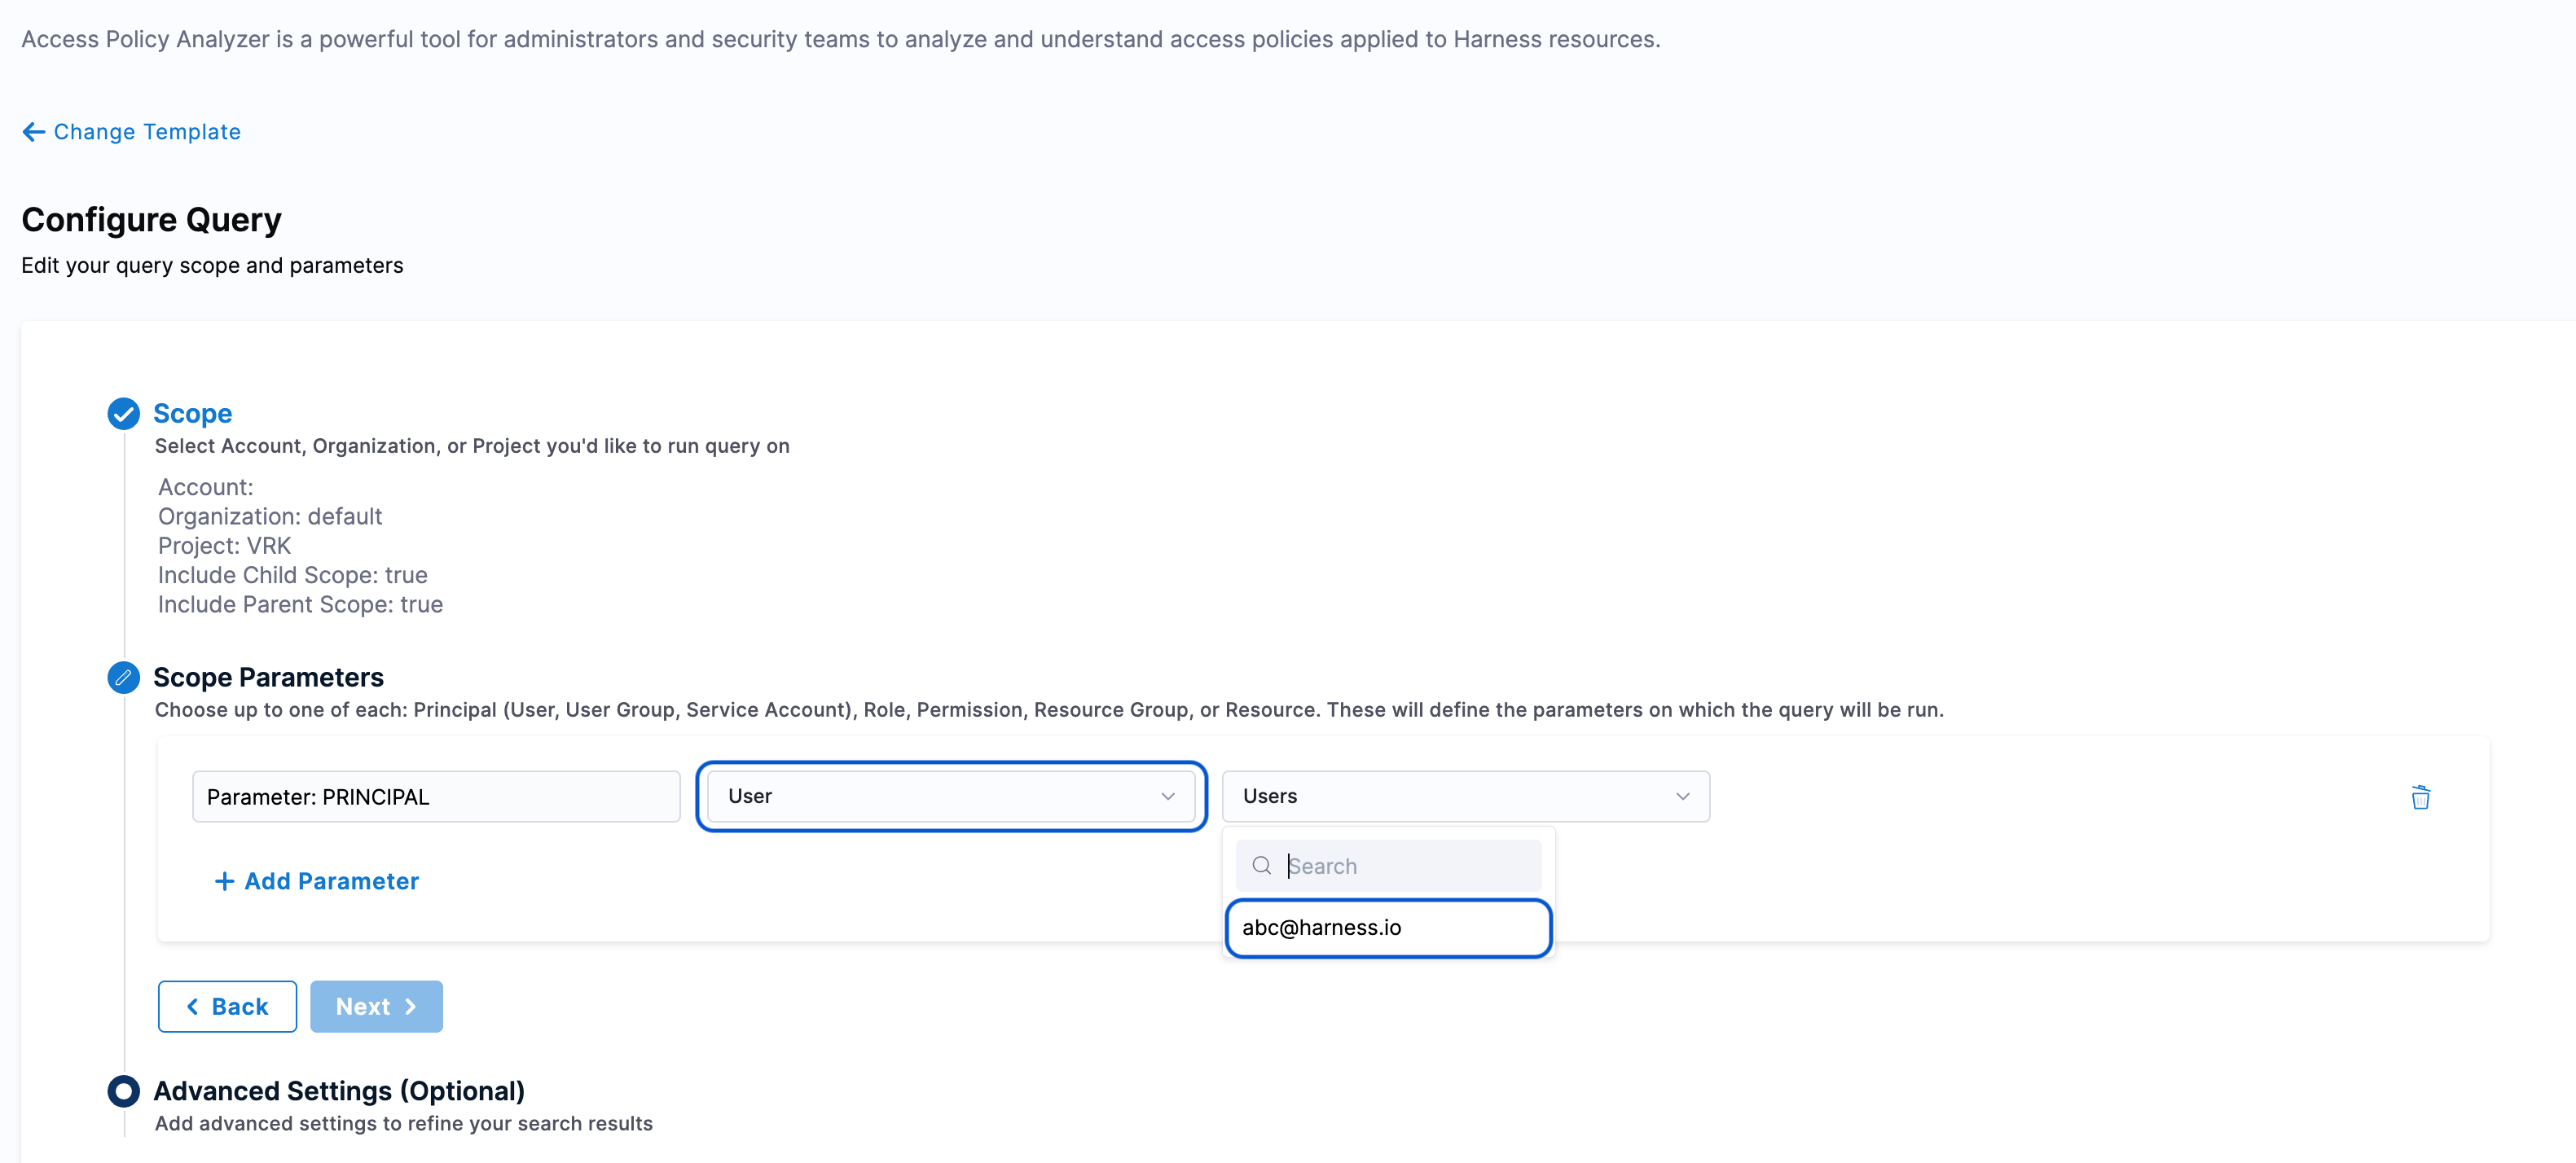Click the Back button
This screenshot has height=1163, width=2576.
[x=227, y=1006]
